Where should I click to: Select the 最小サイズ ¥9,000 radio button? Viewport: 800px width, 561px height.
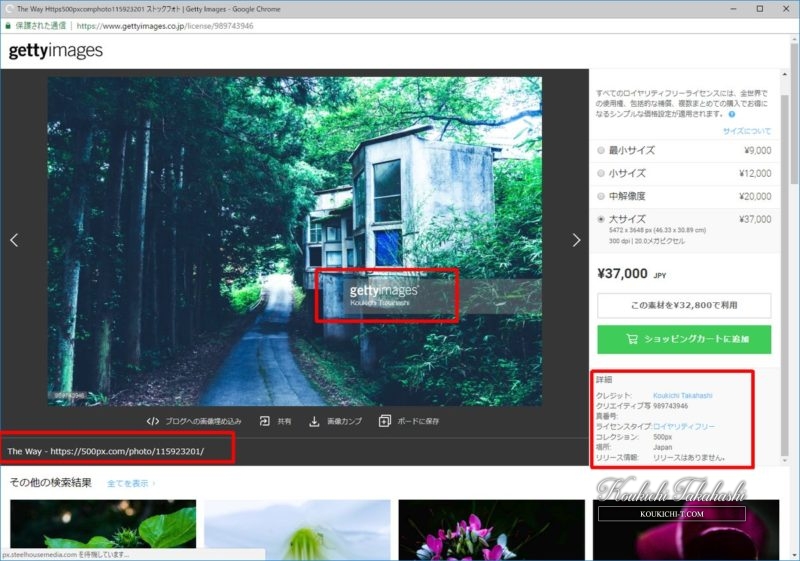point(601,150)
